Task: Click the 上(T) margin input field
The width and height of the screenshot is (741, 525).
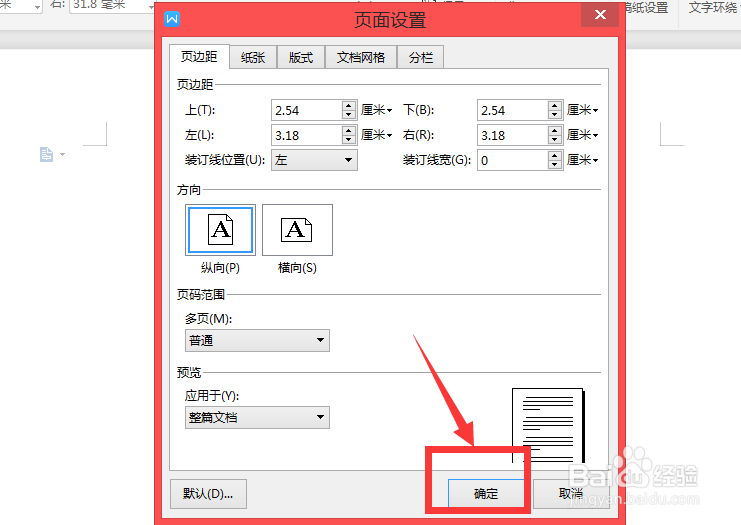Action: (306, 110)
